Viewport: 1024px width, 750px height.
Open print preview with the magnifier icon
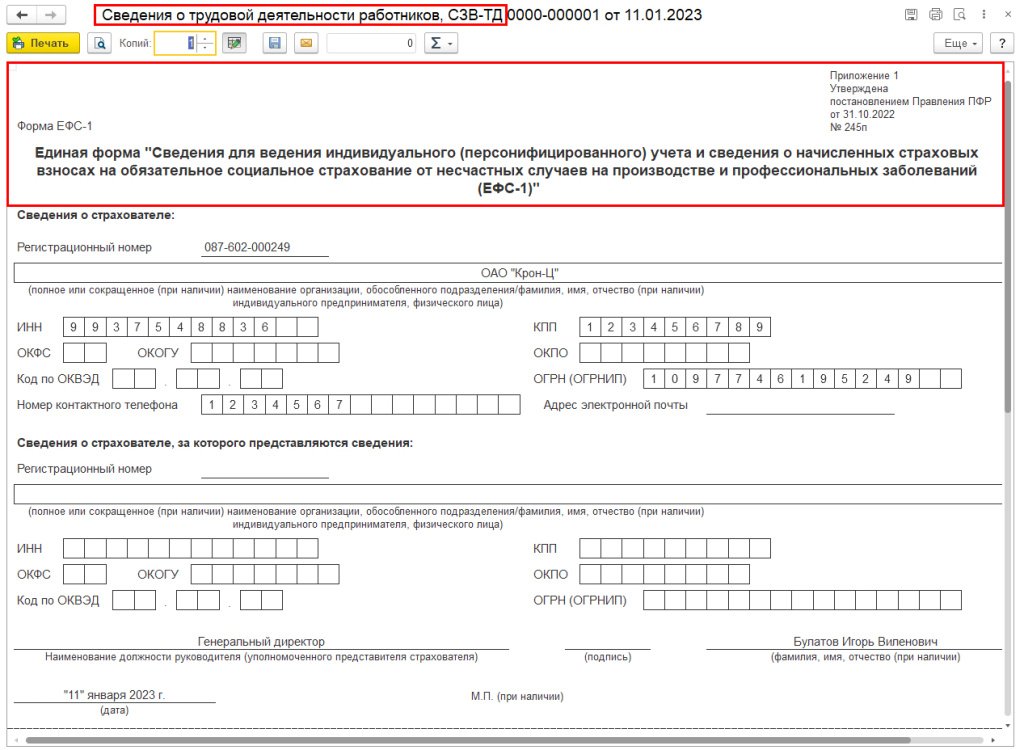99,44
